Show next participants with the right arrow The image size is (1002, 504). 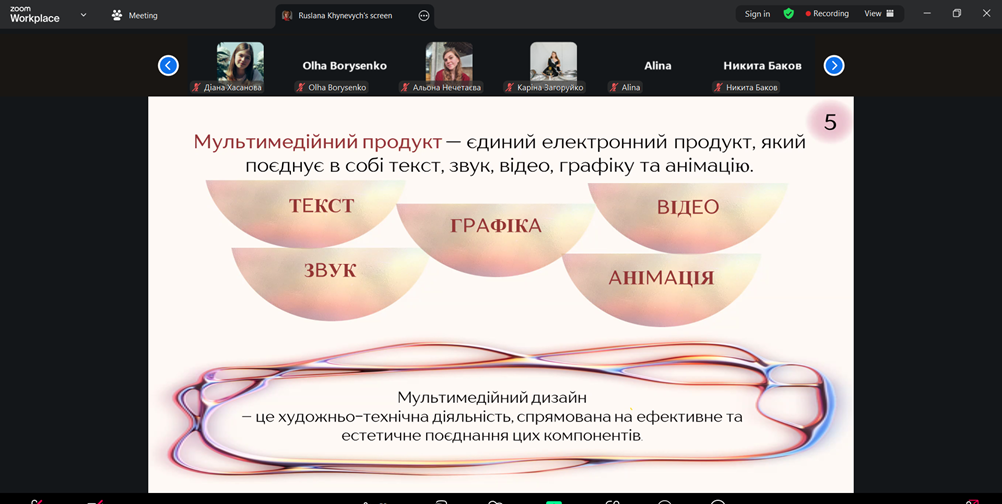click(x=834, y=65)
